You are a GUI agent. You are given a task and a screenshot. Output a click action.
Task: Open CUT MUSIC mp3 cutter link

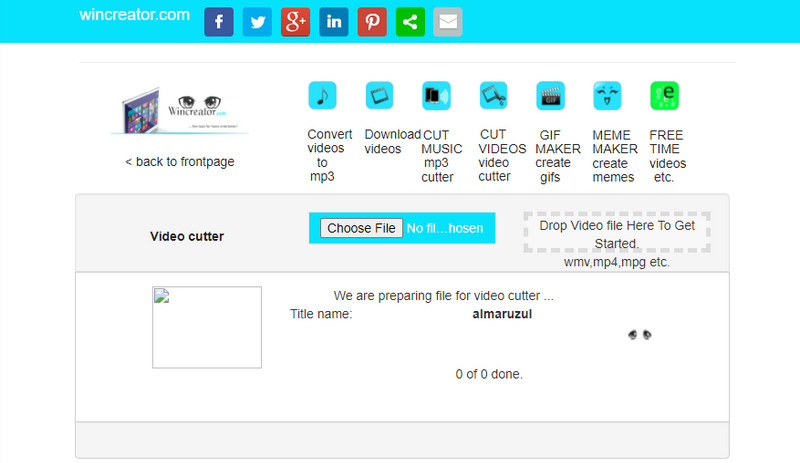click(x=441, y=156)
